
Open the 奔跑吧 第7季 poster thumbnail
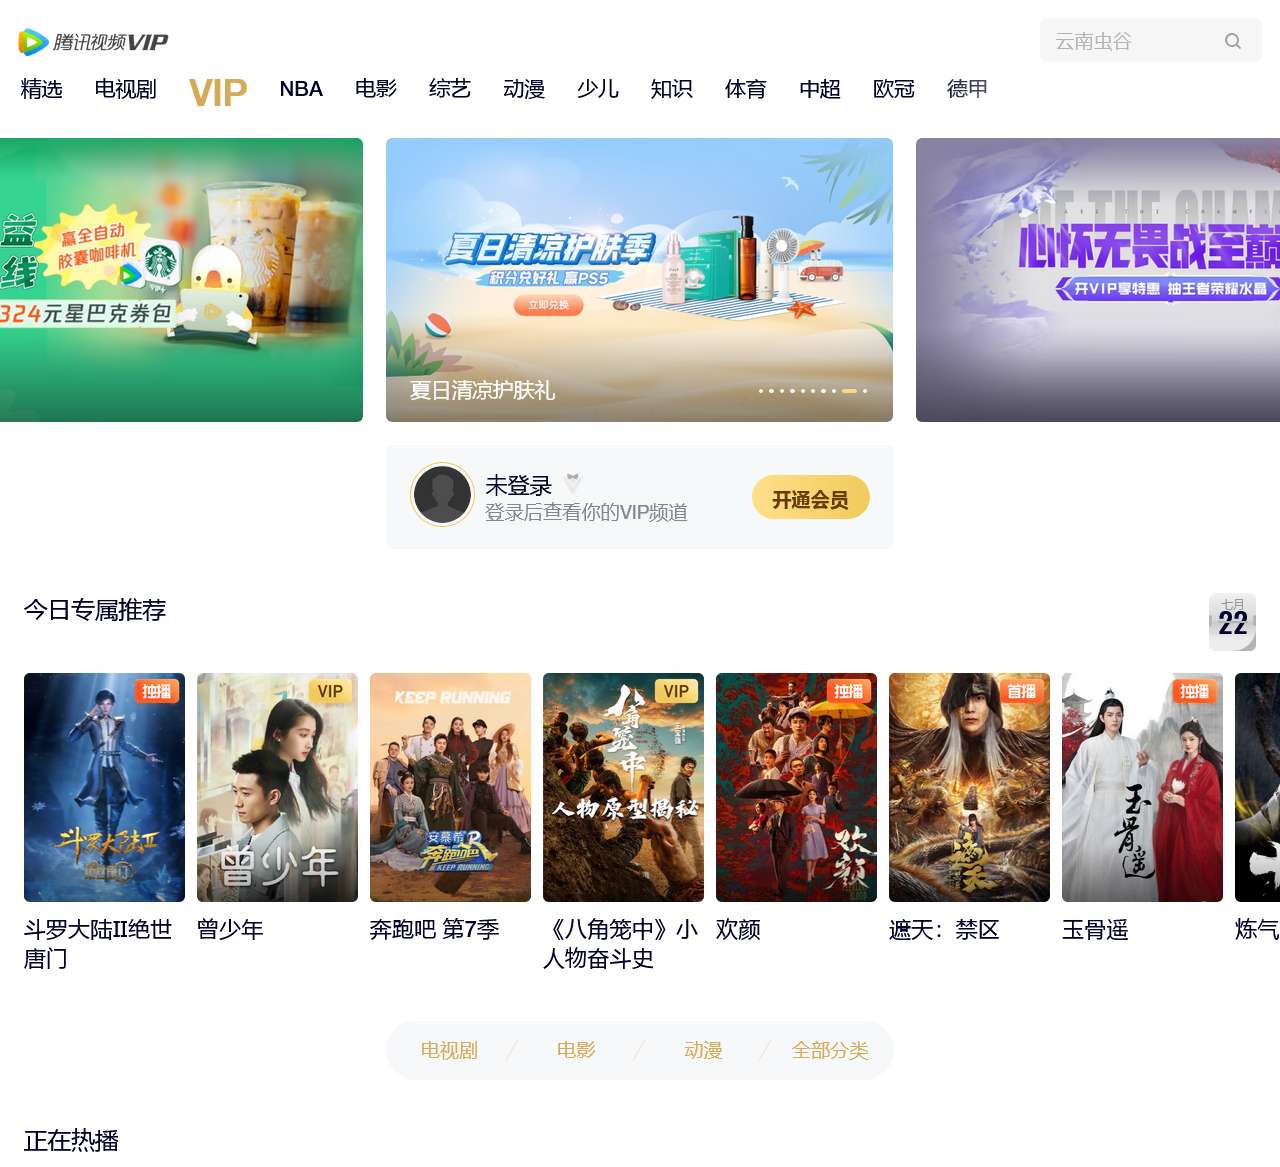(x=450, y=788)
